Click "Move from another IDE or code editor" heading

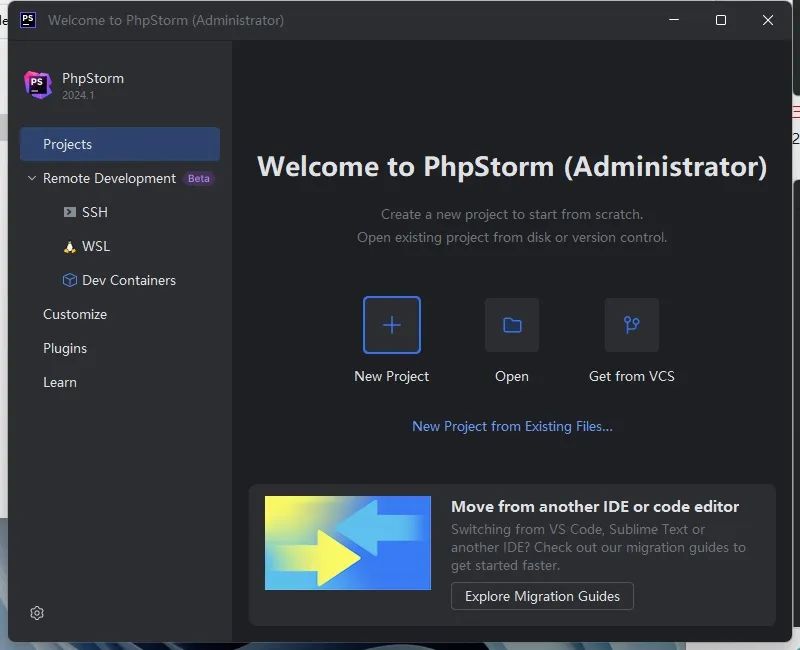[x=595, y=507]
